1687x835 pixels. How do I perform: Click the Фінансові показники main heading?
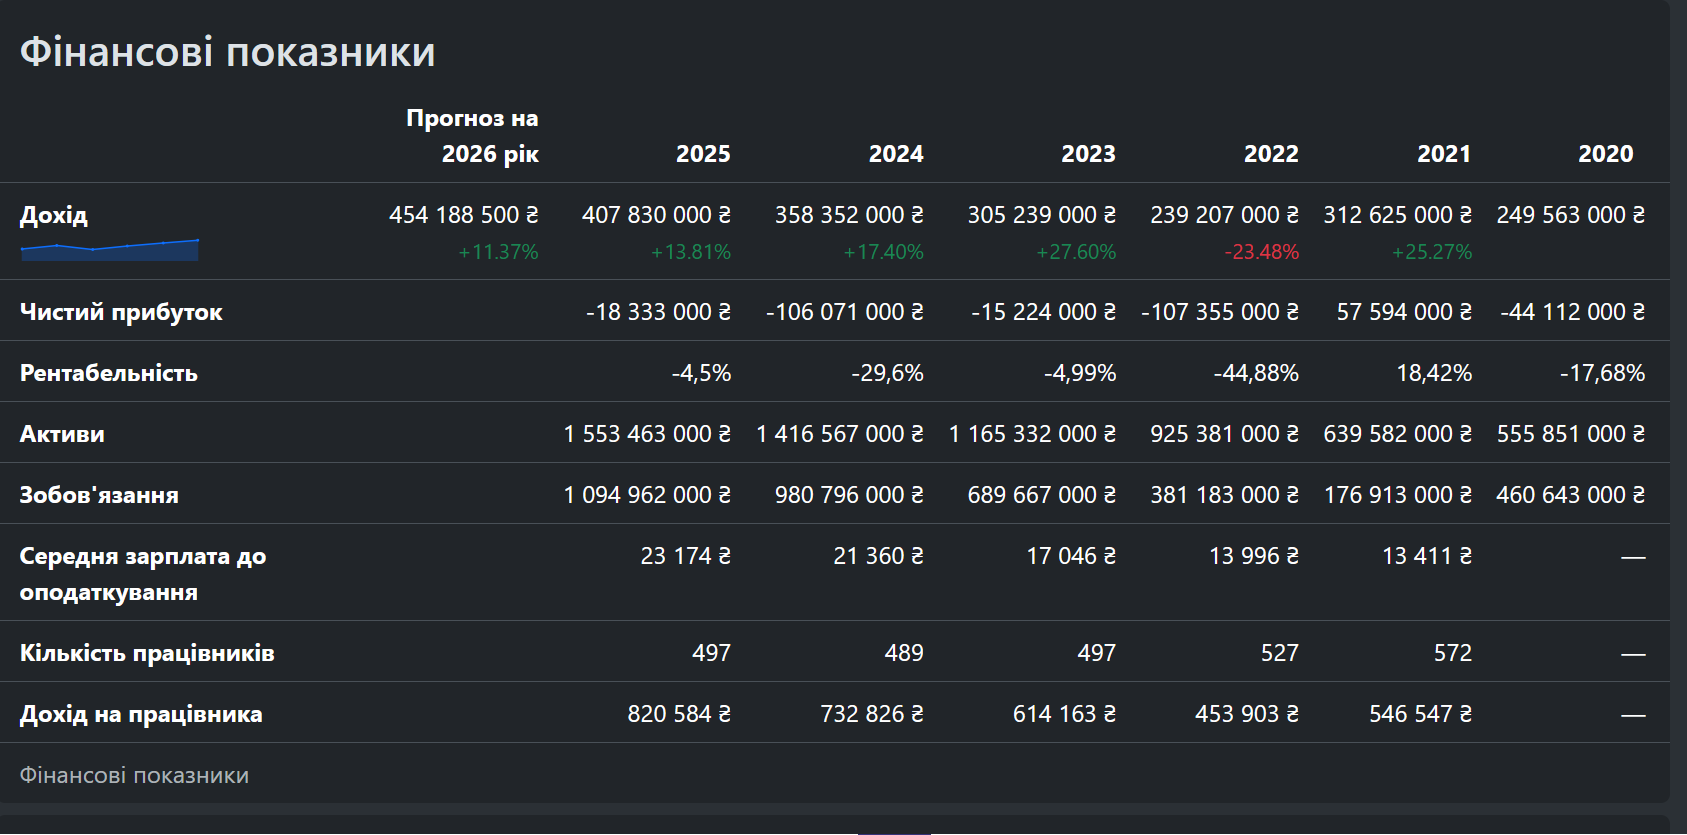click(227, 52)
